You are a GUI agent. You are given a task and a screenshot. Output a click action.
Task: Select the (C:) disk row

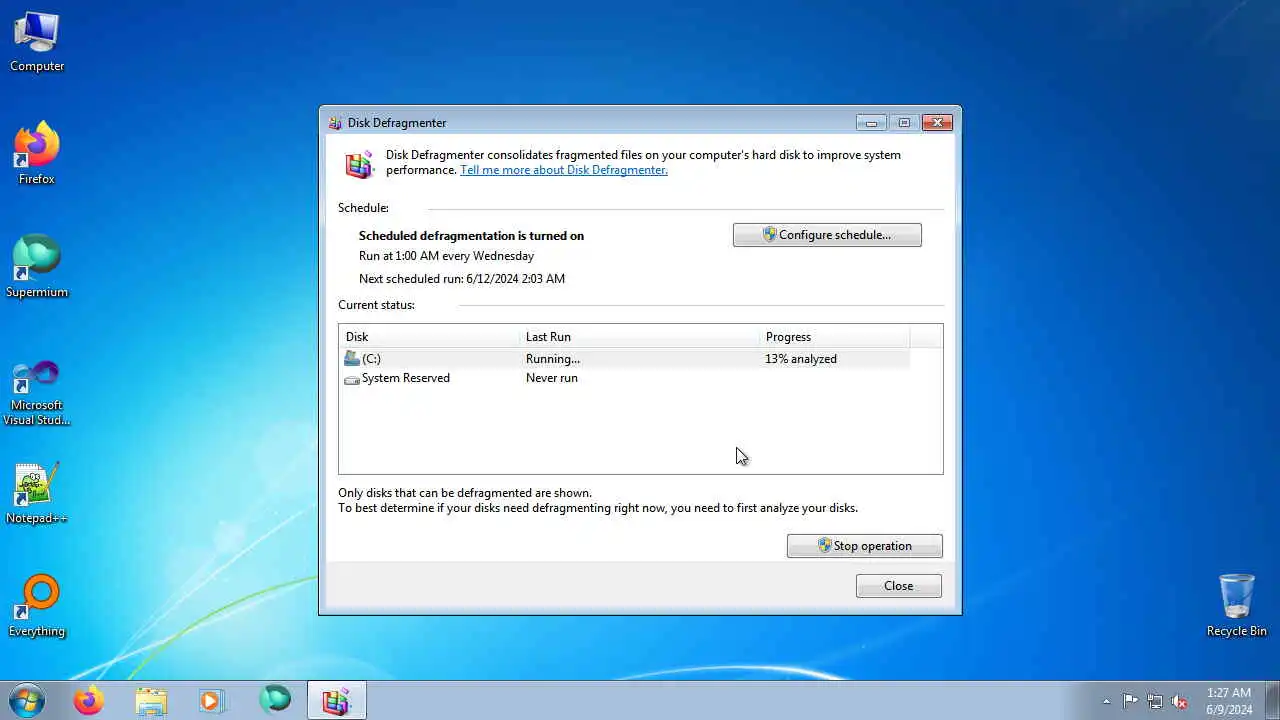click(626, 358)
